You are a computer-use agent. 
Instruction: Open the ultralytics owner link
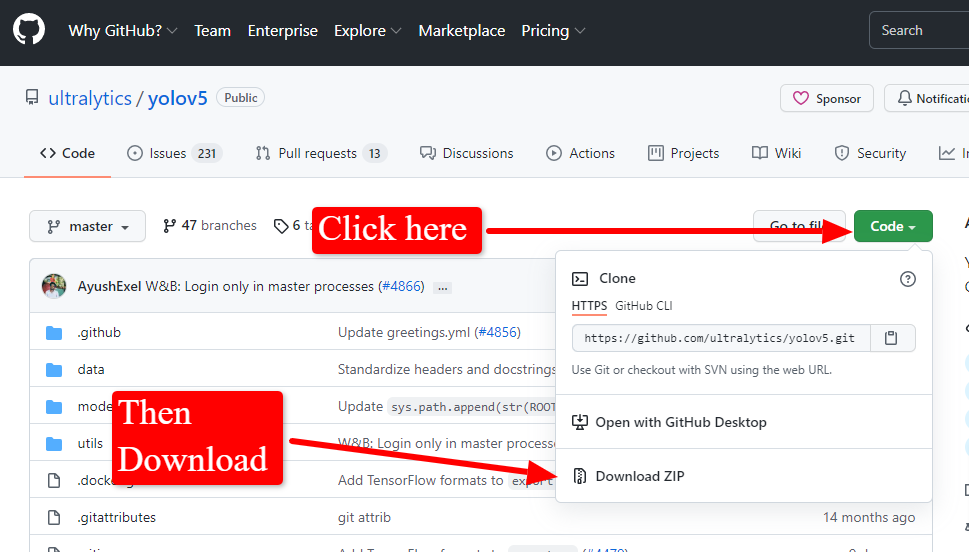[x=90, y=98]
